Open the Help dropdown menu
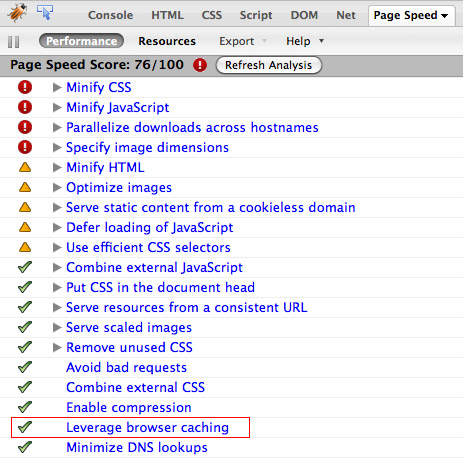This screenshot has height=458, width=463. pos(305,41)
